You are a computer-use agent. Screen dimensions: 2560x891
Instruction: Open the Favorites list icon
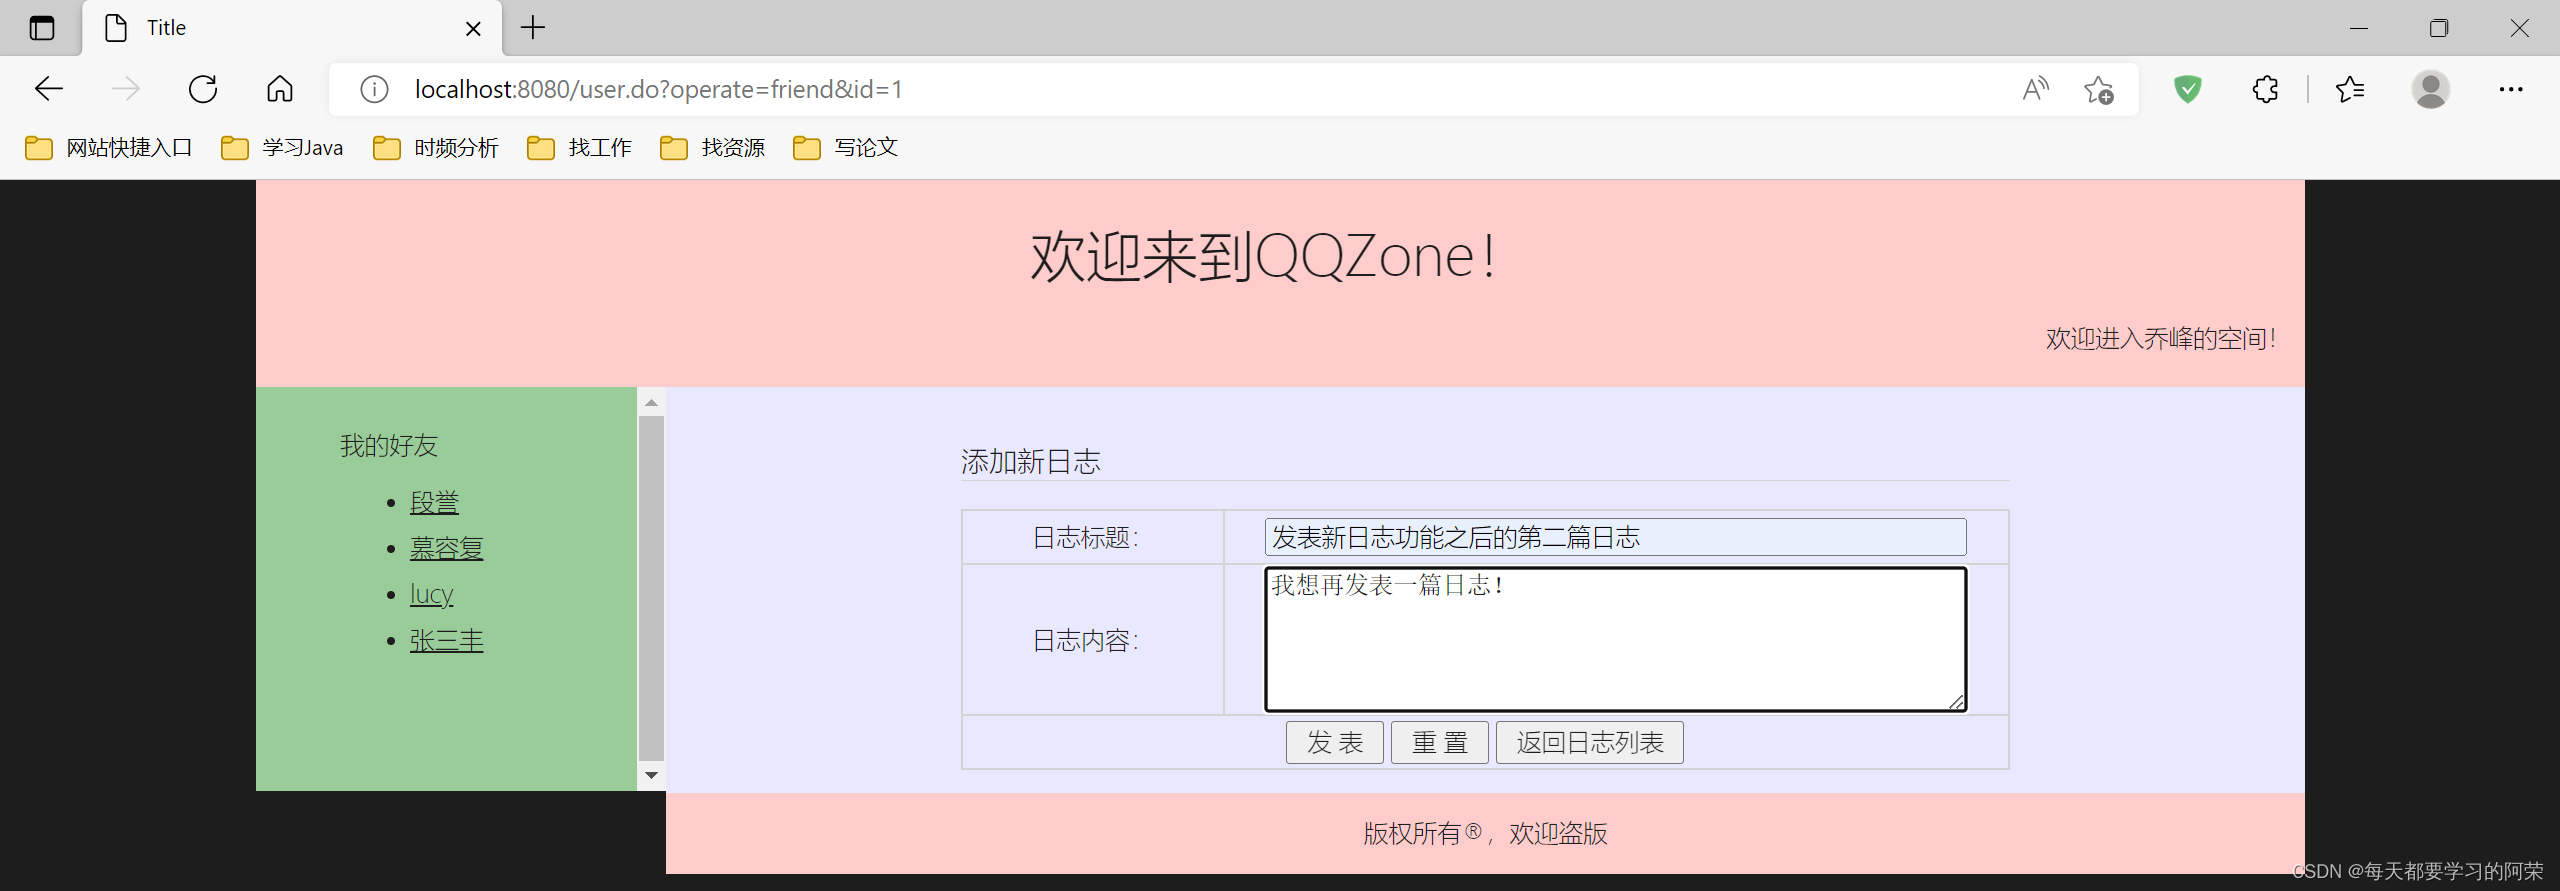click(x=2350, y=89)
